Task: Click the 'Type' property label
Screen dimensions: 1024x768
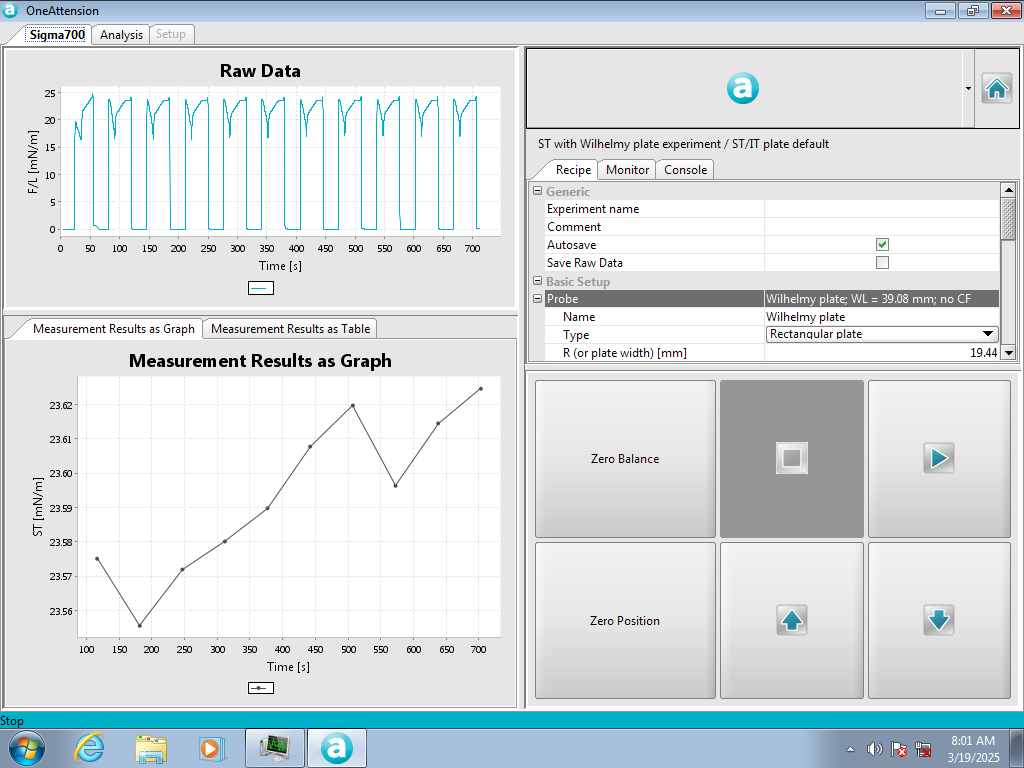Action: coord(576,335)
